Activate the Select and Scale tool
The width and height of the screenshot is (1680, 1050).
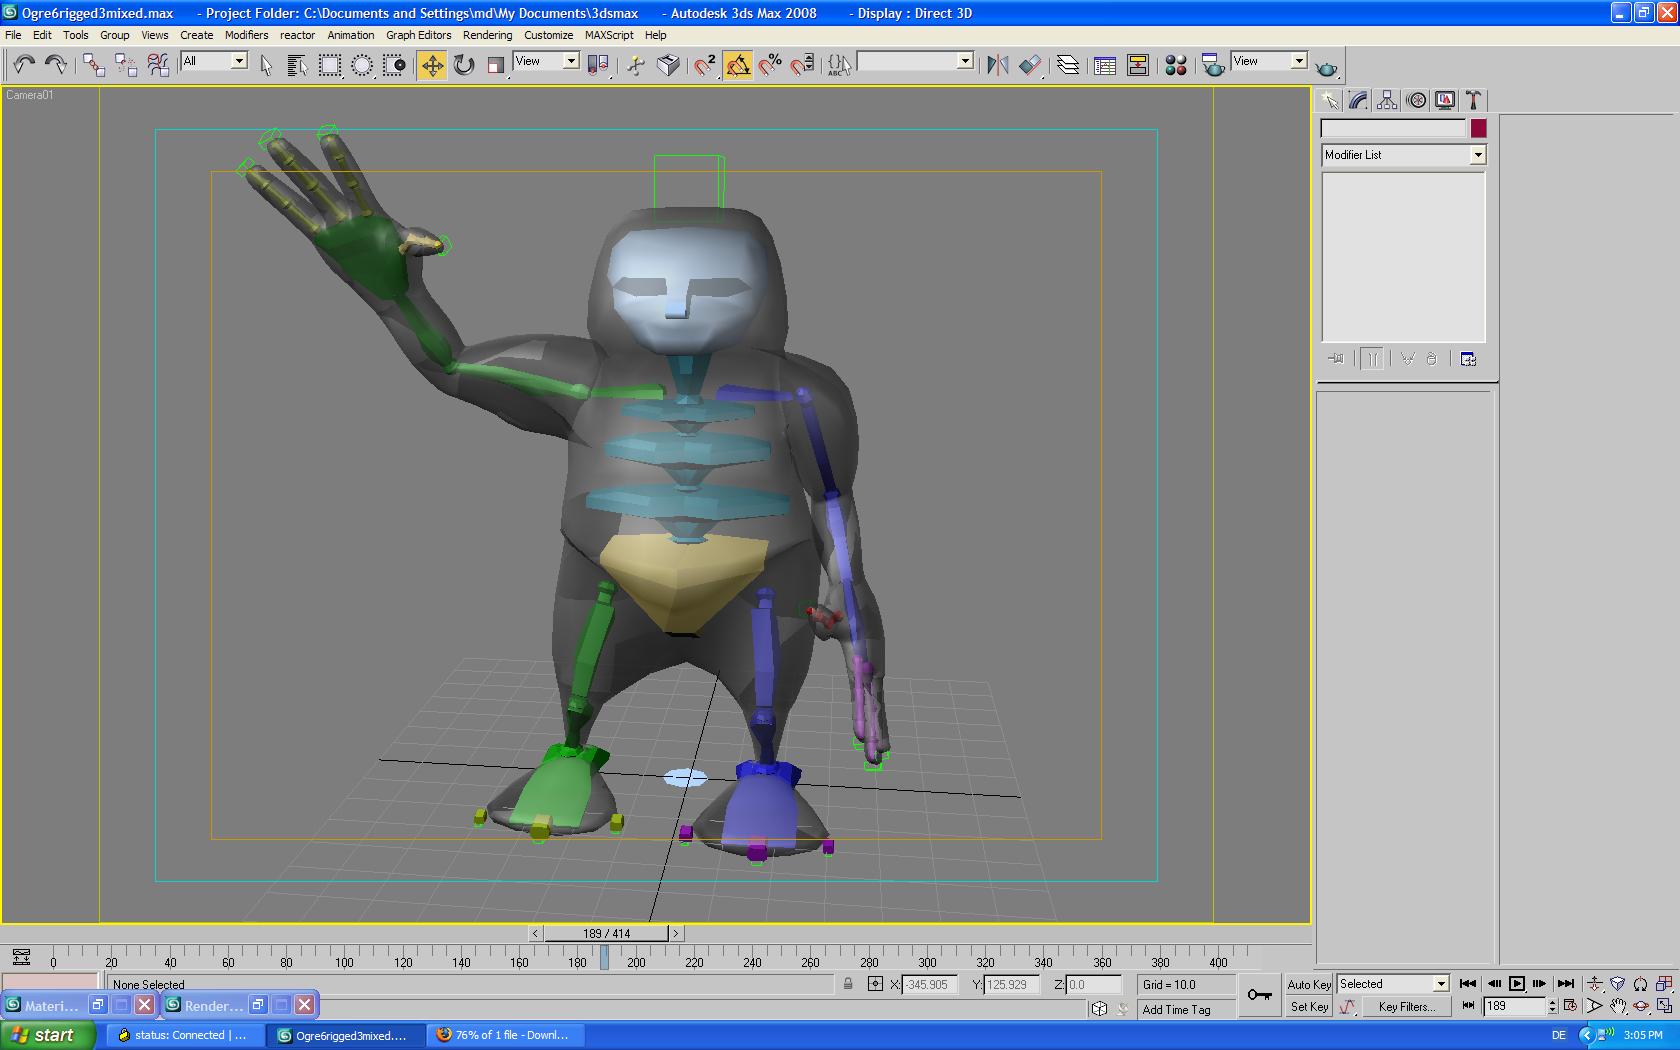[x=495, y=65]
